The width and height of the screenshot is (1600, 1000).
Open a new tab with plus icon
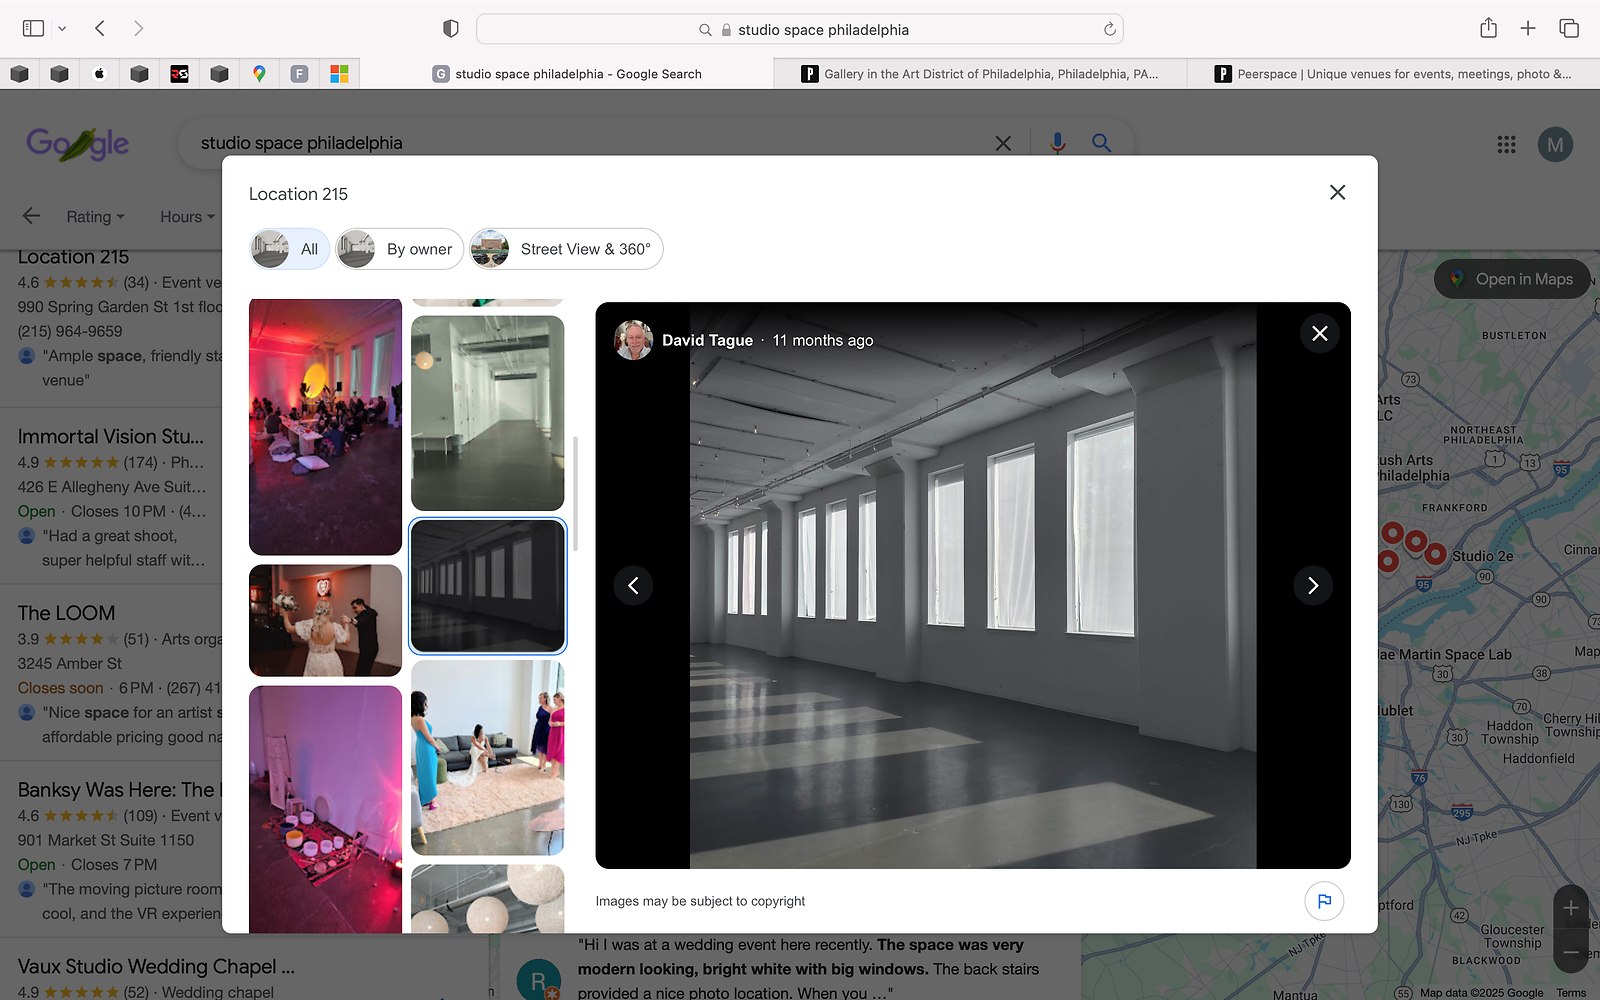click(1528, 29)
